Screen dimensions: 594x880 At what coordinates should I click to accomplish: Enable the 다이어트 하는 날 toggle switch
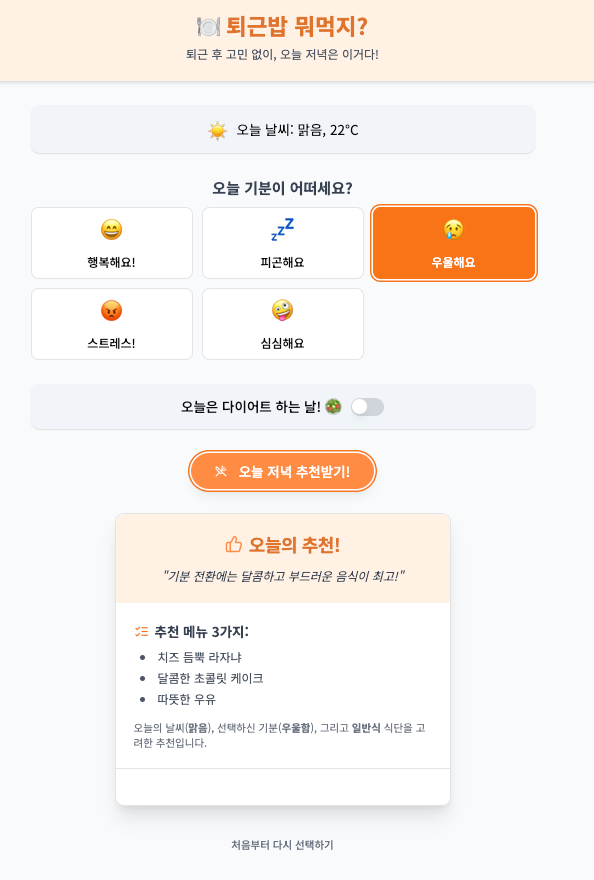pyautogui.click(x=367, y=407)
